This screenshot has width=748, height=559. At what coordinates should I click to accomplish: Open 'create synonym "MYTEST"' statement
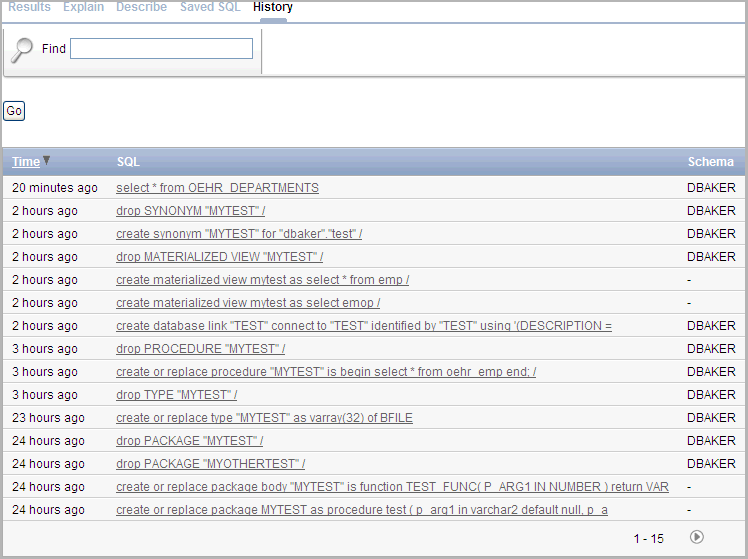click(239, 234)
